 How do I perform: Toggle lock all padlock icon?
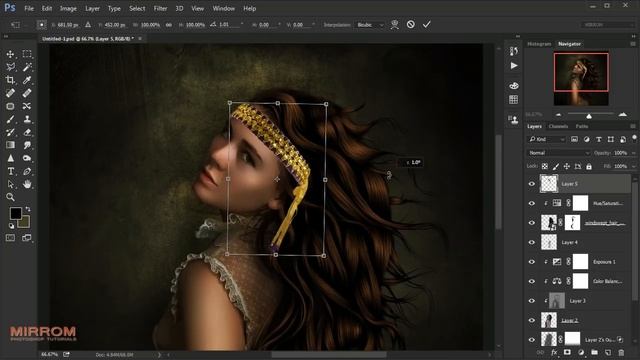[589, 167]
